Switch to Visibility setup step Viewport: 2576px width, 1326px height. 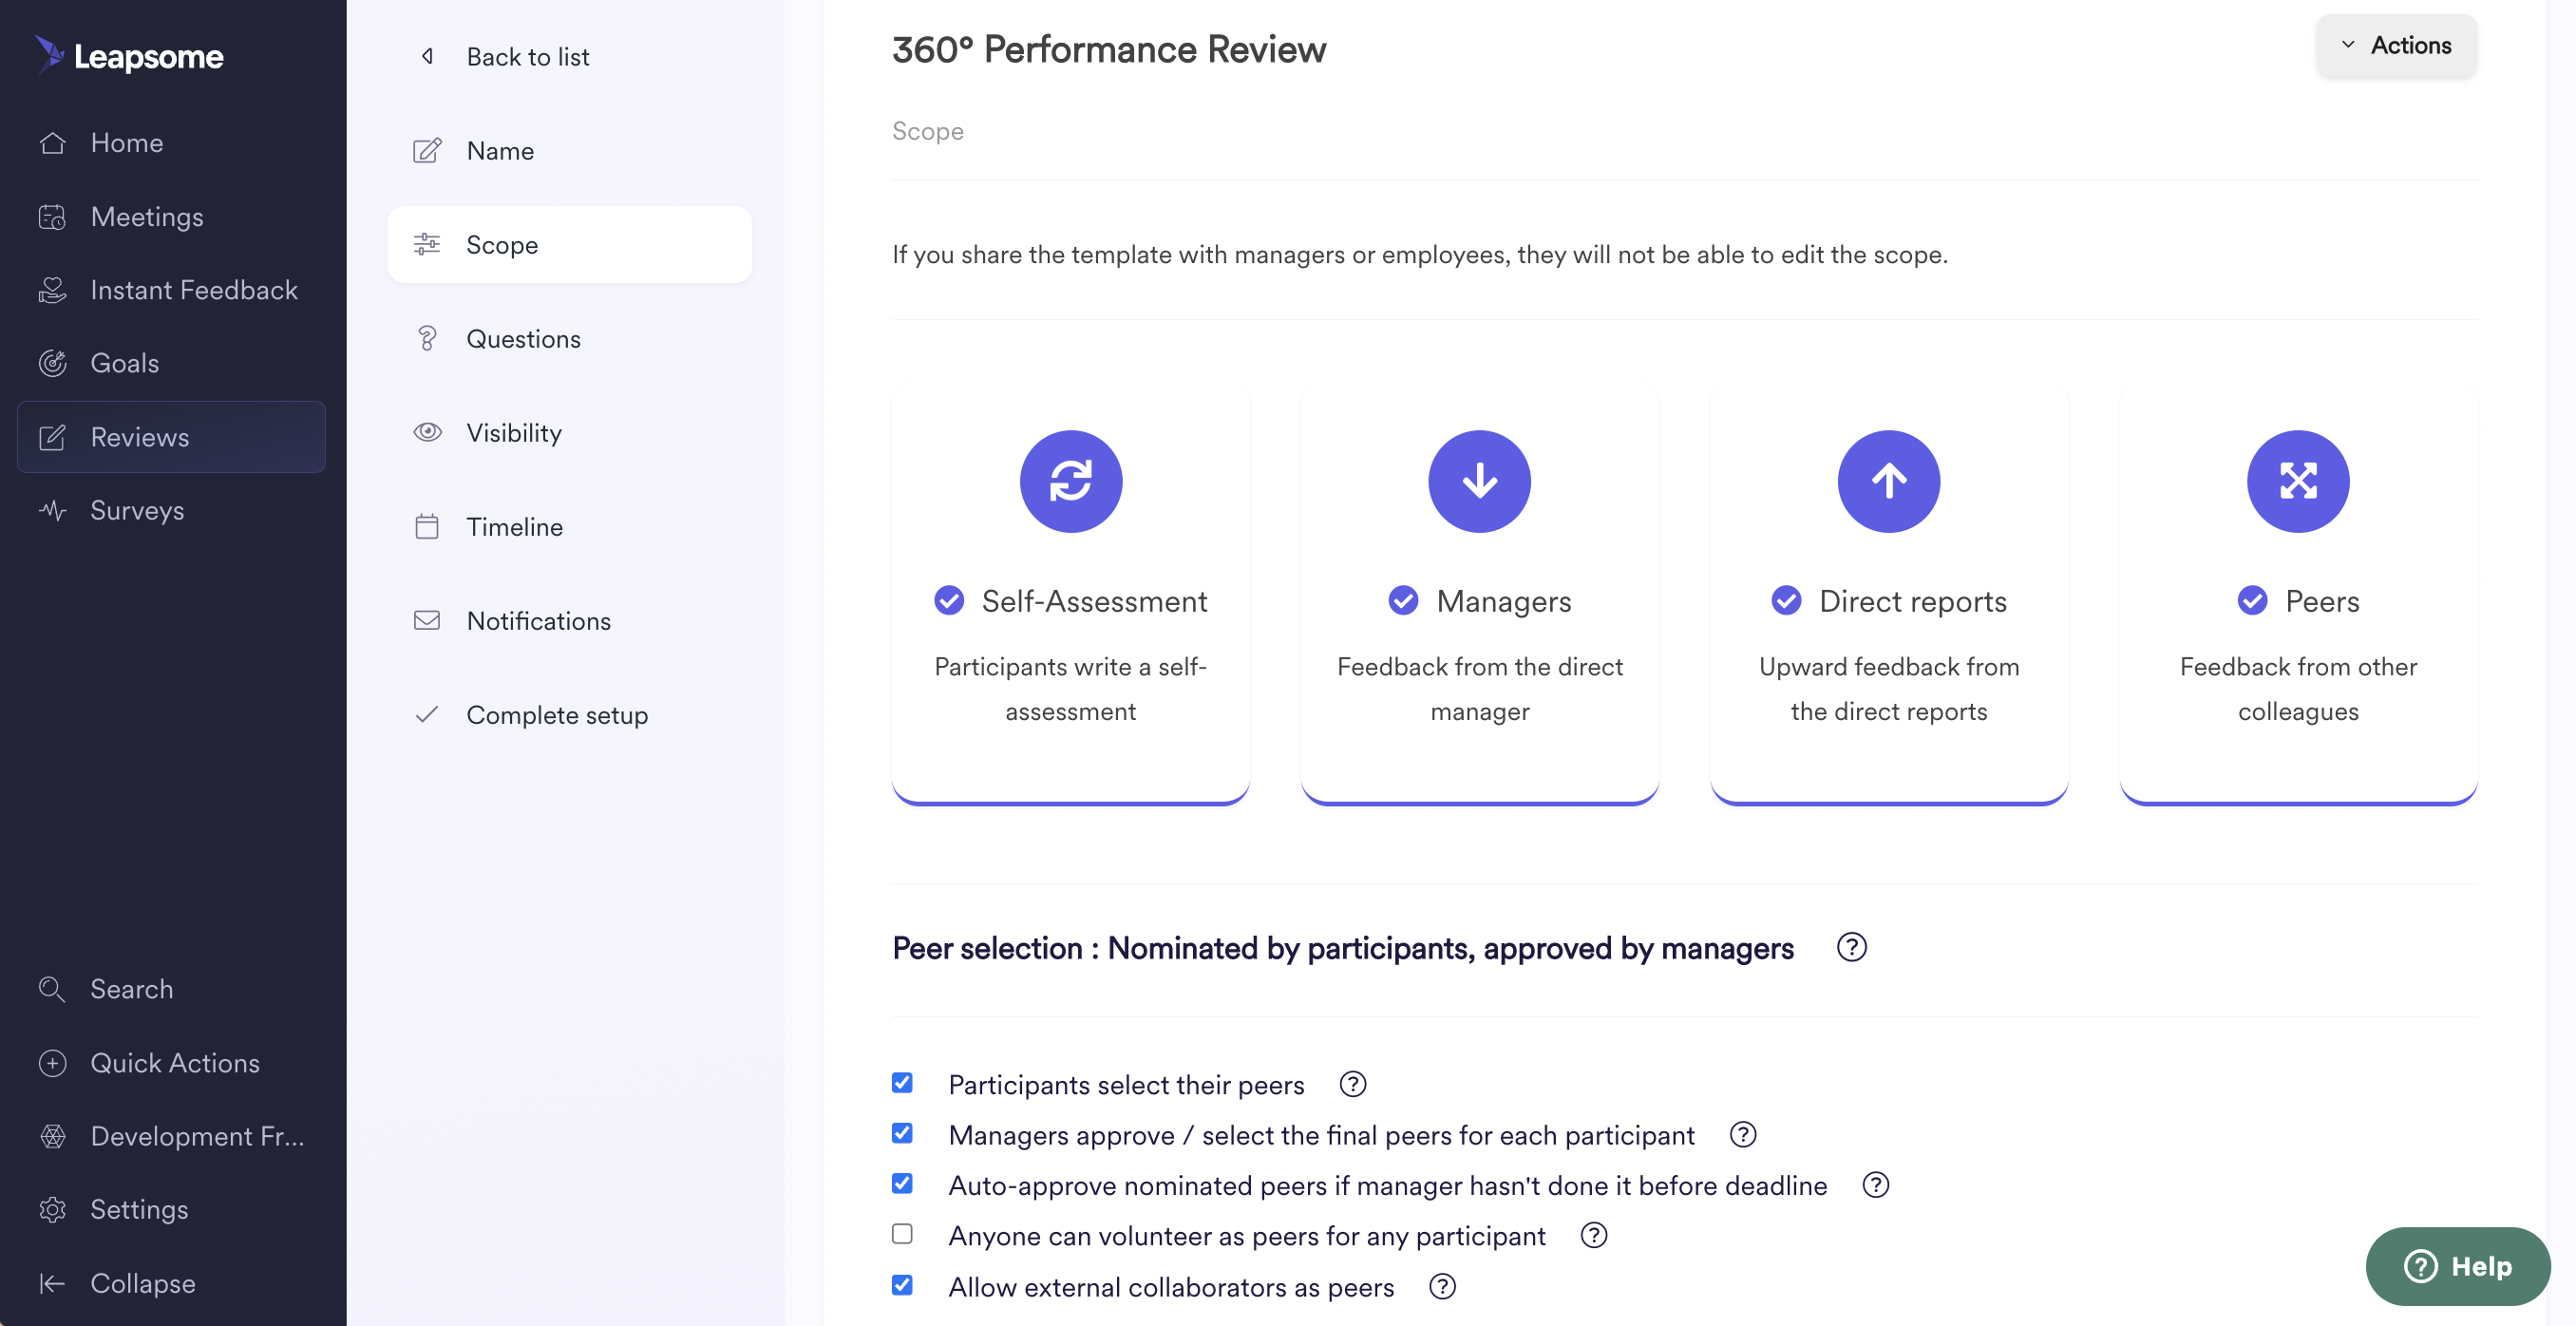click(569, 432)
